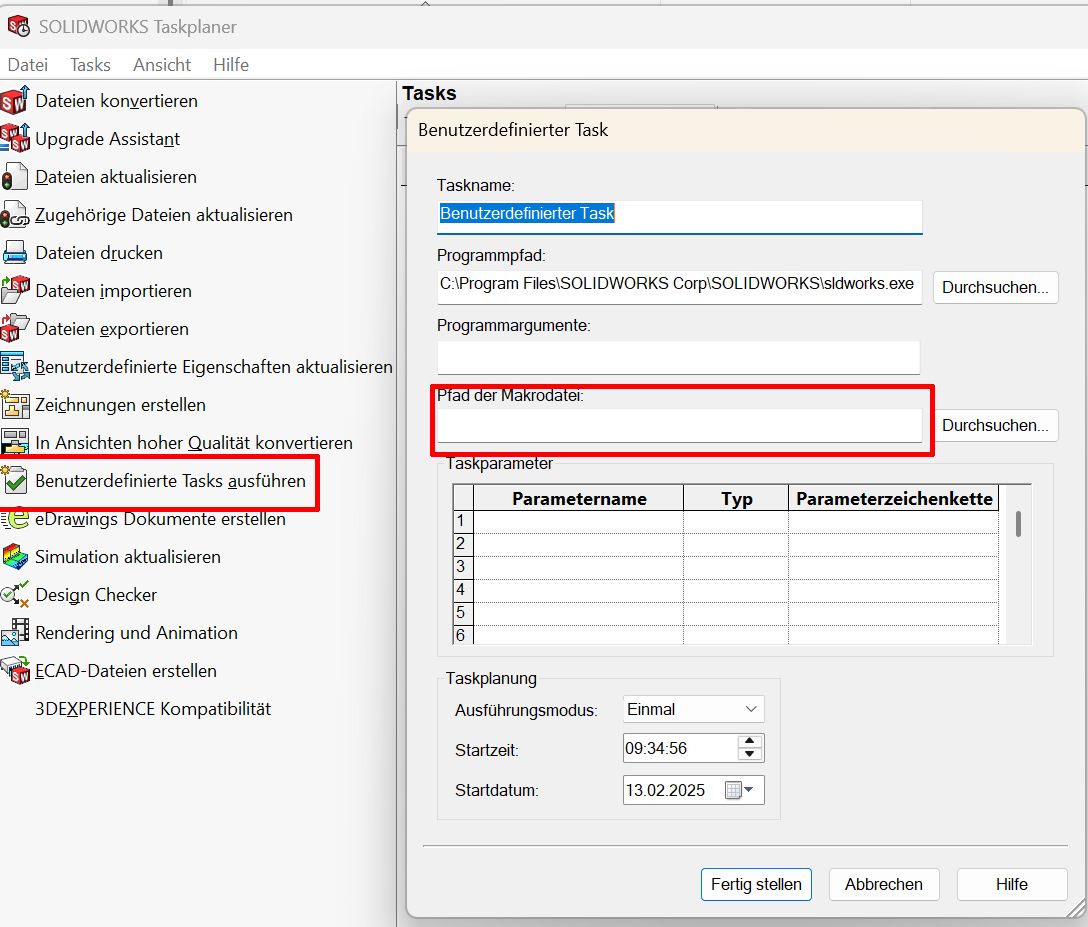This screenshot has height=927, width=1088.
Task: Open the Startdatum date dropdown arrow
Action: [749, 790]
